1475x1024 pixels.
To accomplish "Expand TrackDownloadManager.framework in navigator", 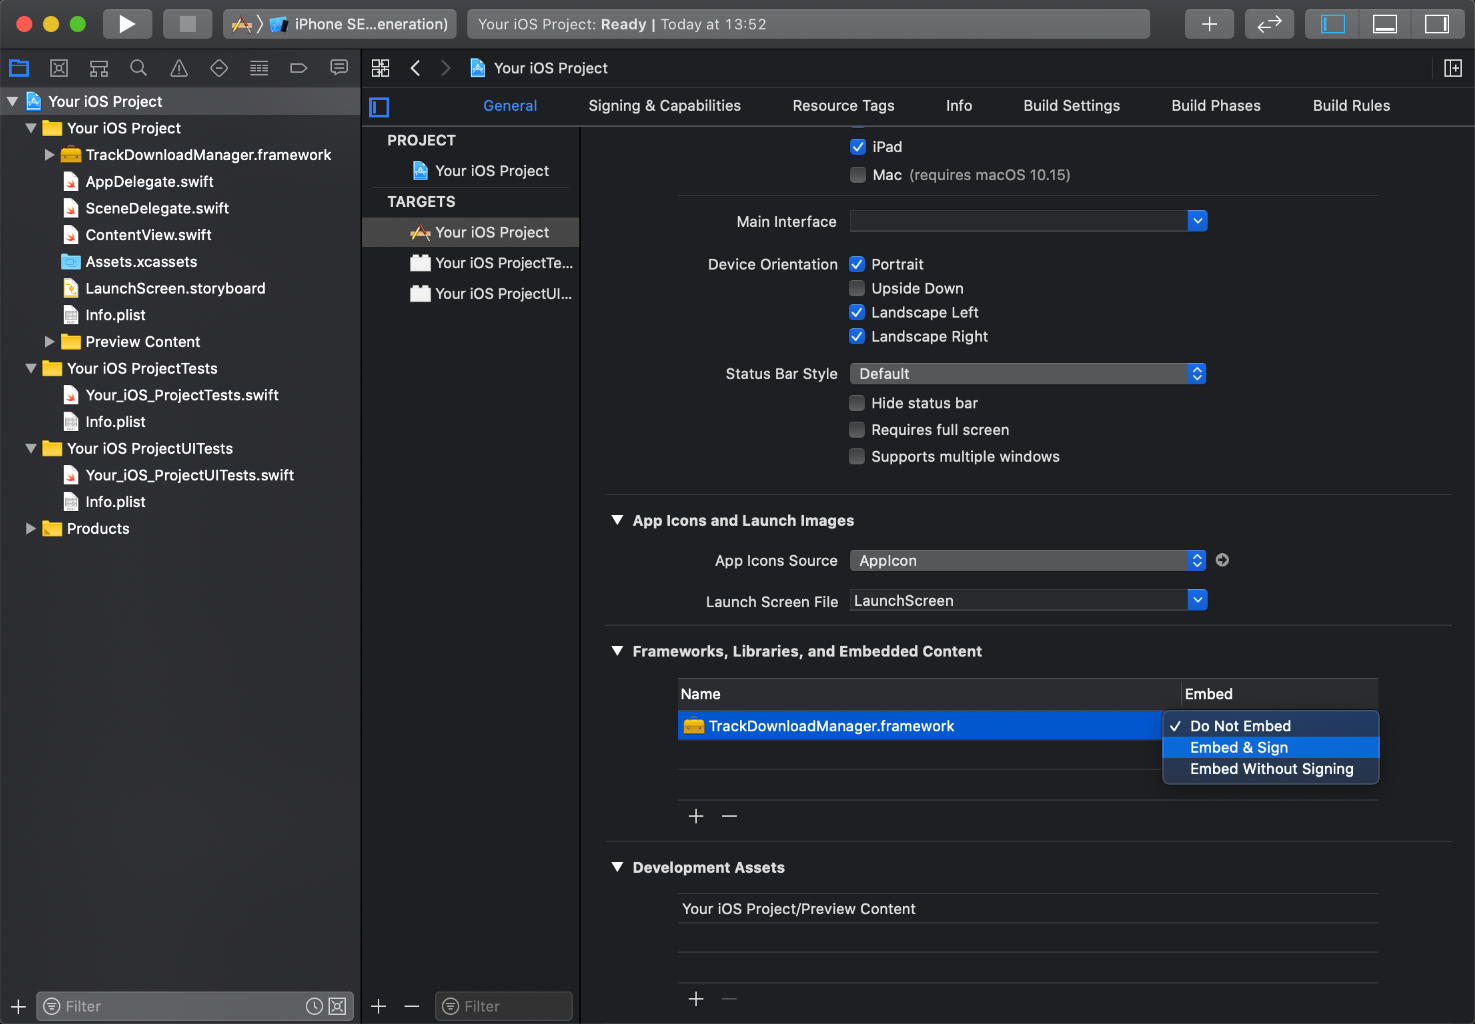I will [49, 155].
